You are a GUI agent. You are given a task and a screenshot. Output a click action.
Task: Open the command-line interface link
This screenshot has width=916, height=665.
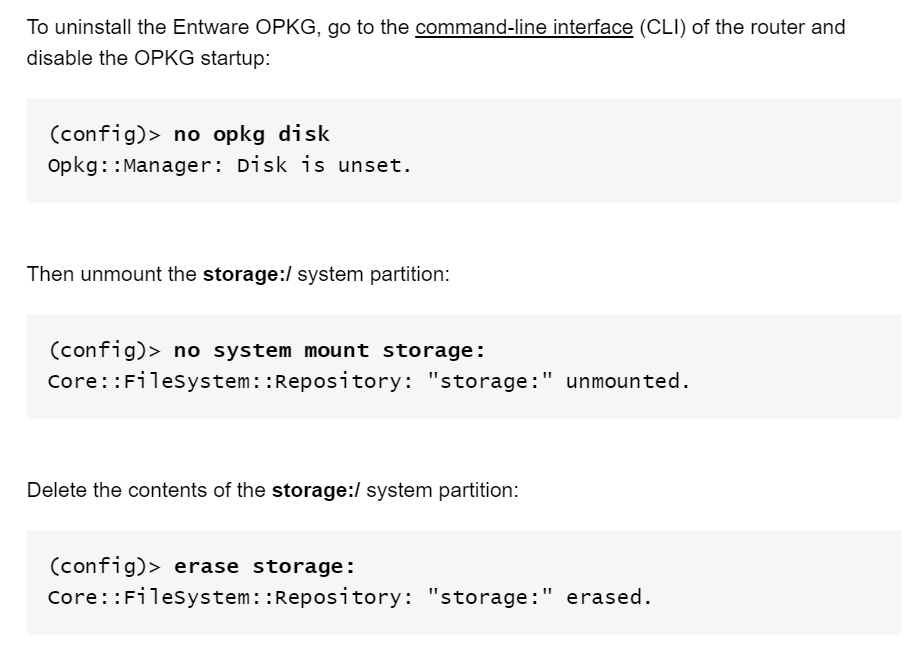click(x=524, y=27)
